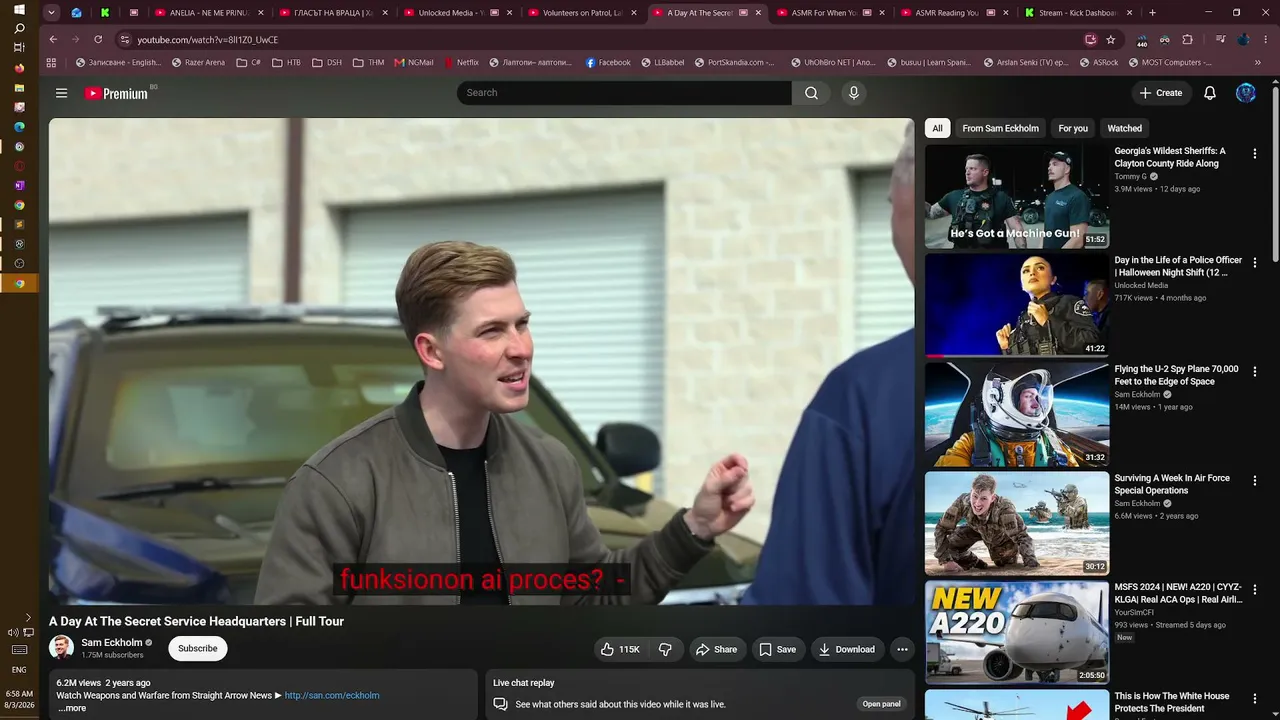Switch to the ANELIA - NE ME PRINU tab
The width and height of the screenshot is (1280, 720).
(x=210, y=13)
